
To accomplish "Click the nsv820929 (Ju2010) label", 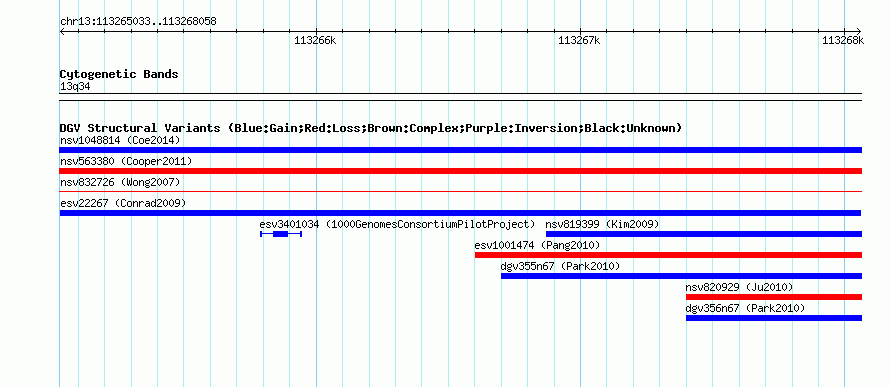I will [x=739, y=287].
